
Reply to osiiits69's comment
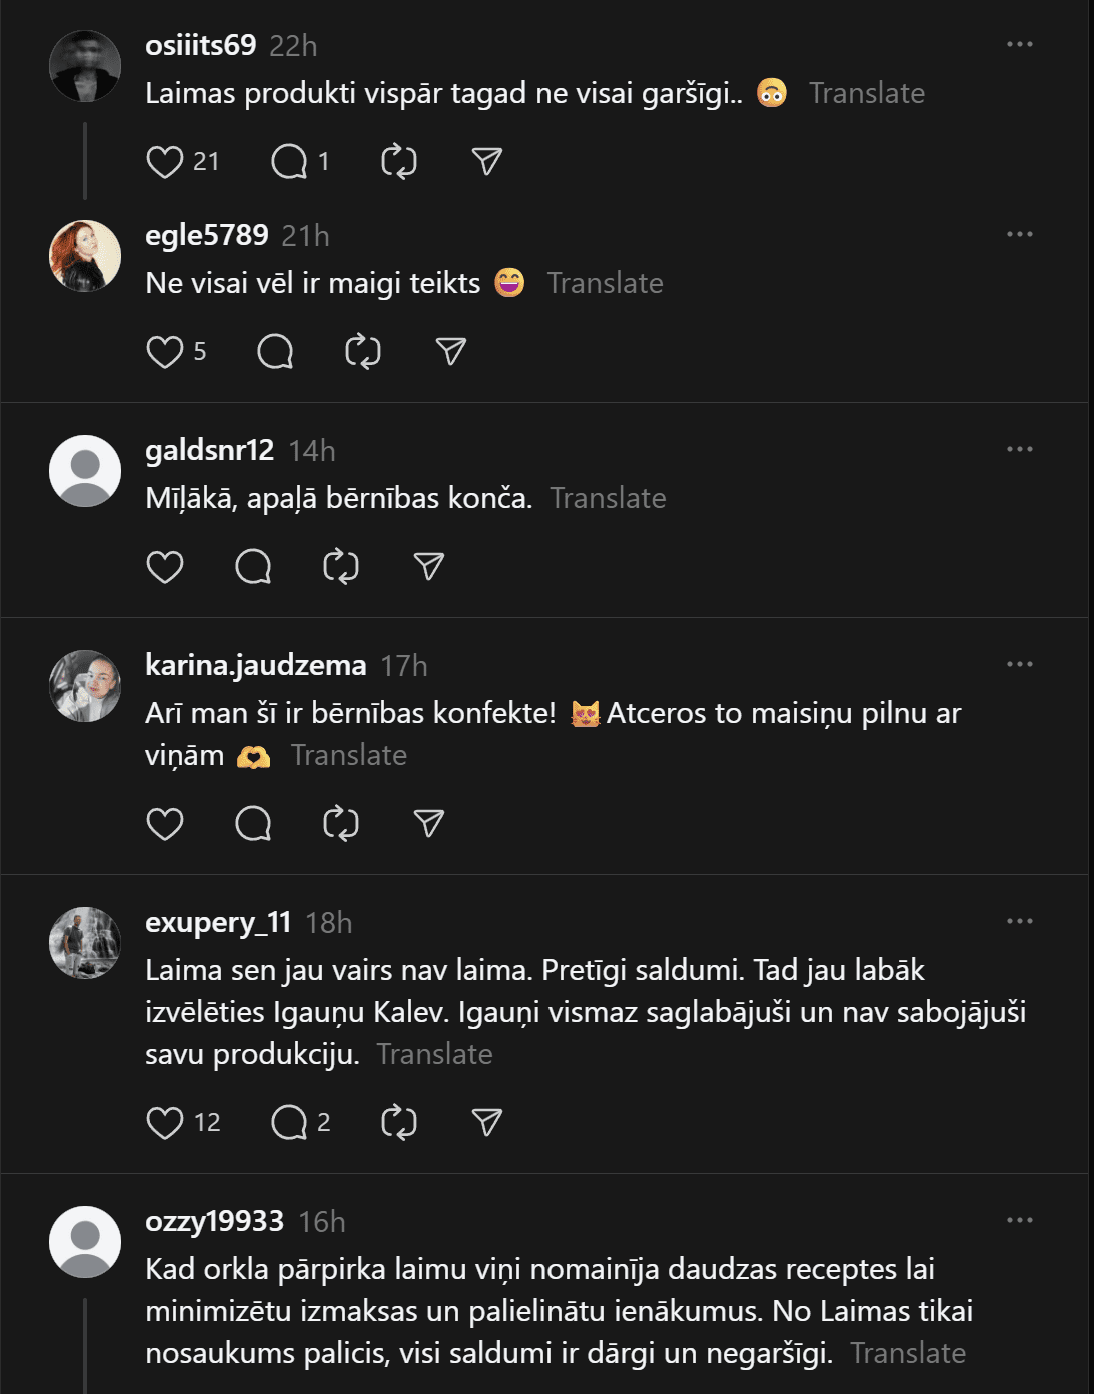tap(289, 162)
